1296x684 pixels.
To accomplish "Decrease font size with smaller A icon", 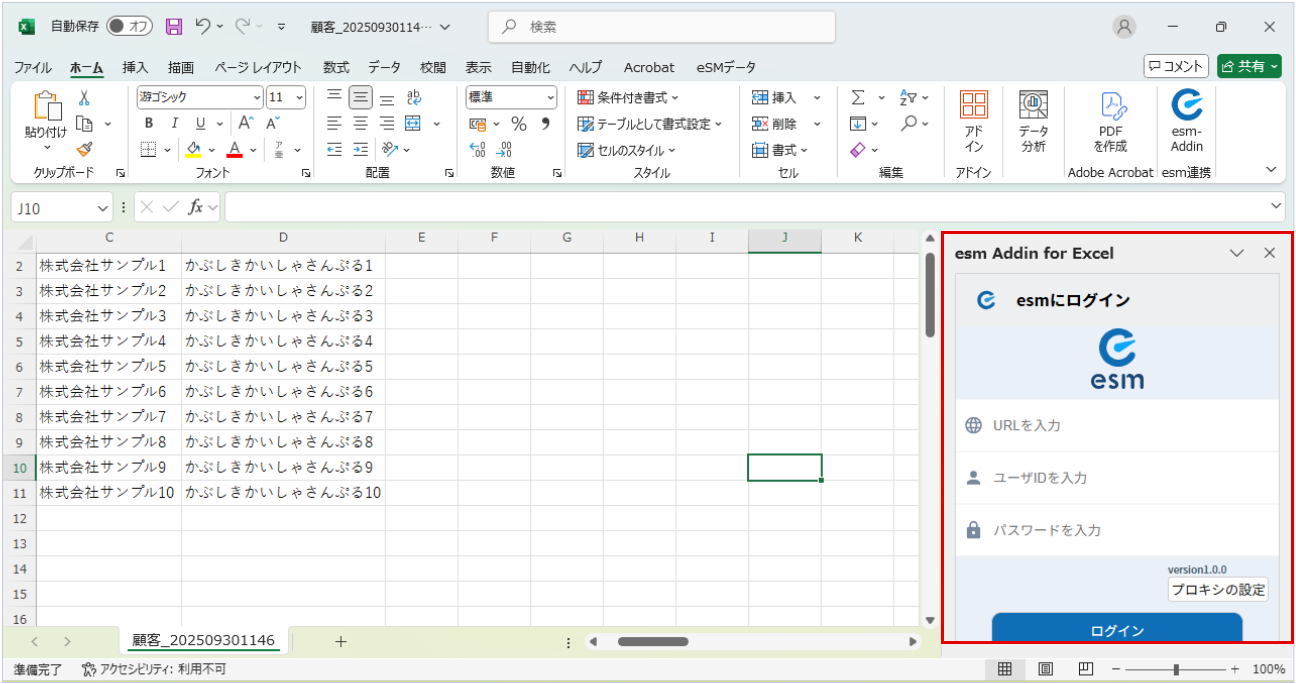I will pyautogui.click(x=273, y=124).
